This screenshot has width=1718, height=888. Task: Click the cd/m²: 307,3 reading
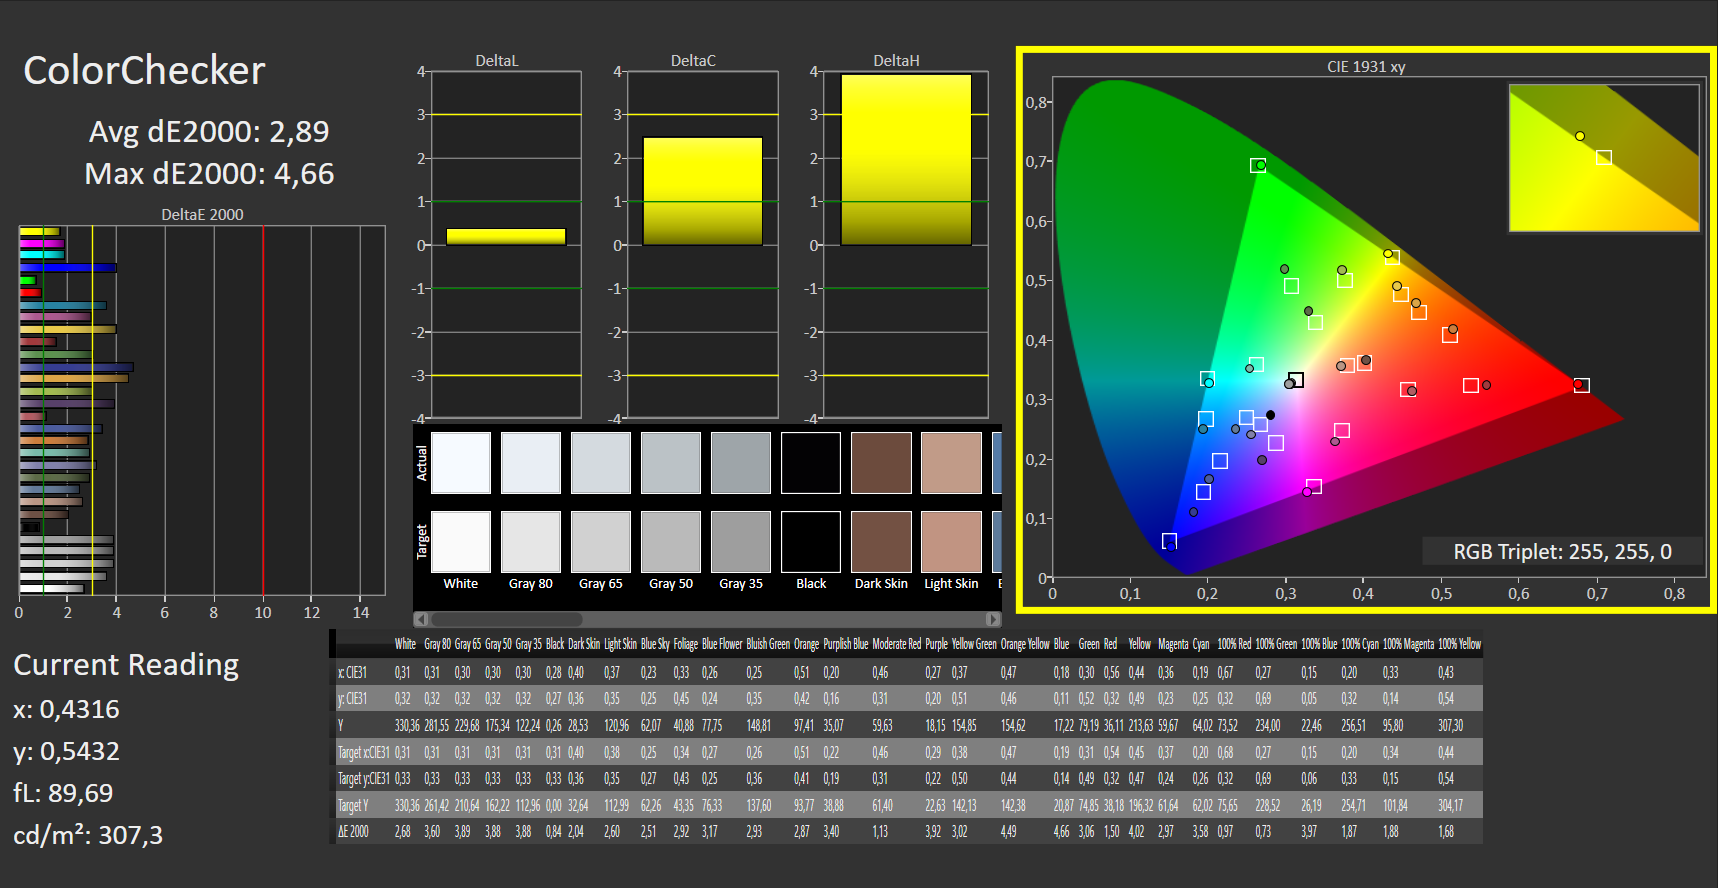(x=88, y=835)
